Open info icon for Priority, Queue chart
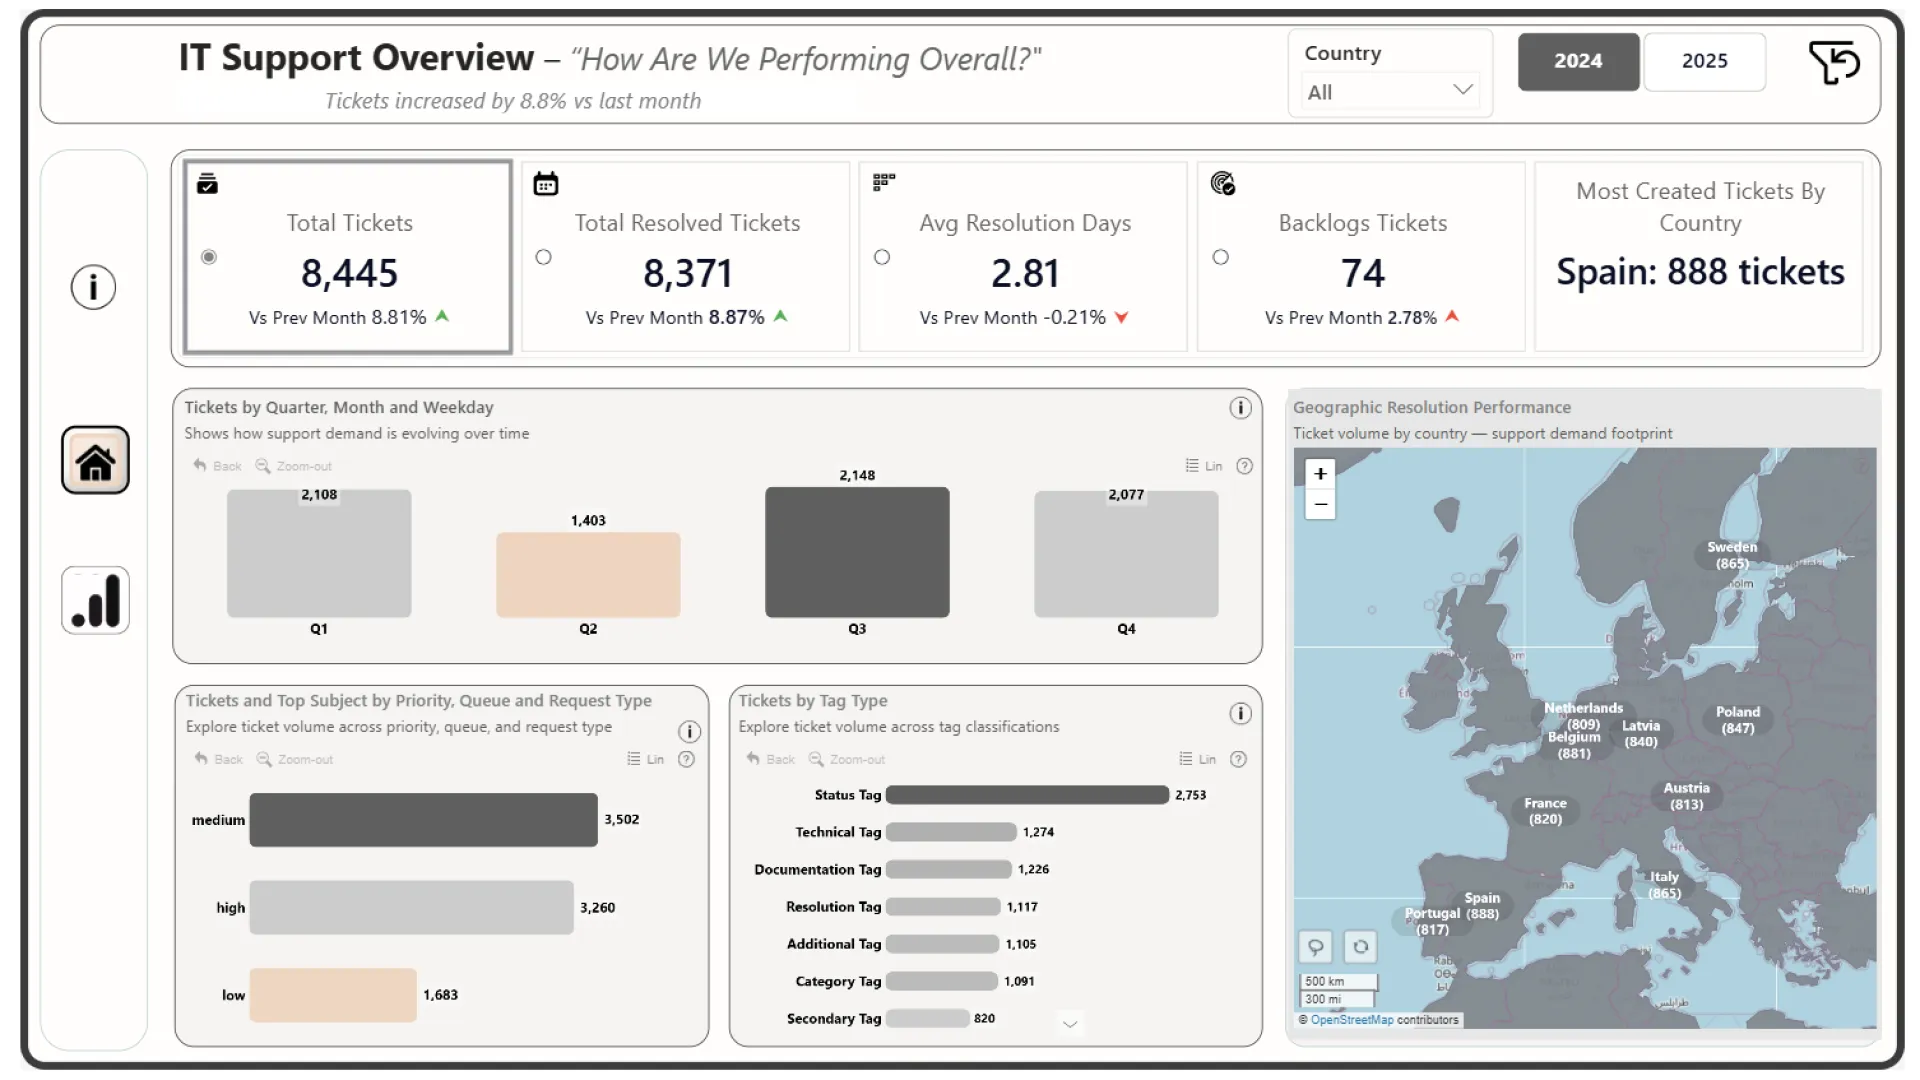1920x1080 pixels. click(689, 731)
